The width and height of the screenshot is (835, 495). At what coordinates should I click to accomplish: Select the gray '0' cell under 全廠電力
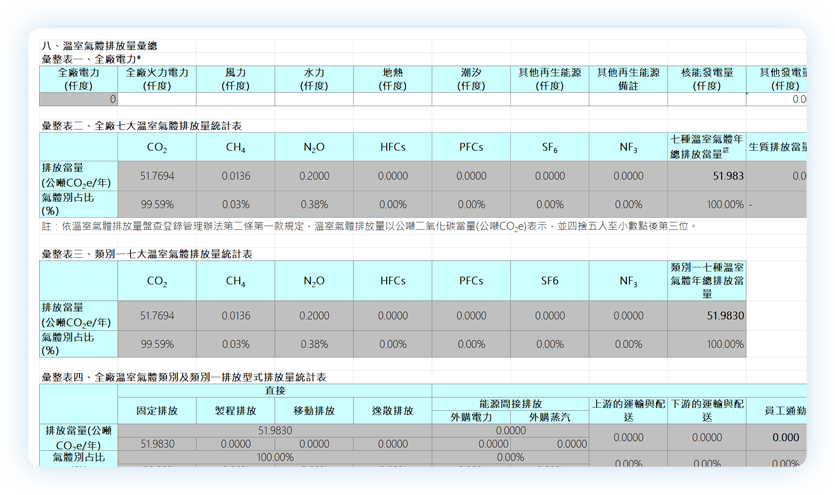click(x=78, y=99)
